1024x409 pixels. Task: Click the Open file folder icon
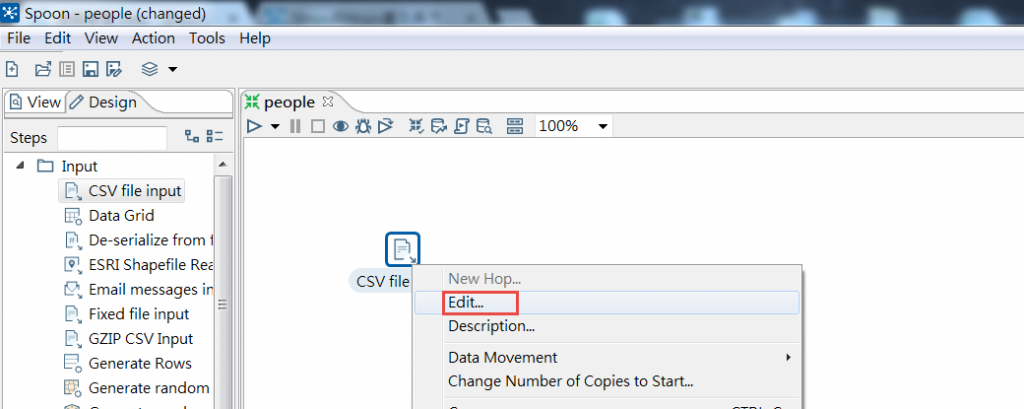coord(43,69)
